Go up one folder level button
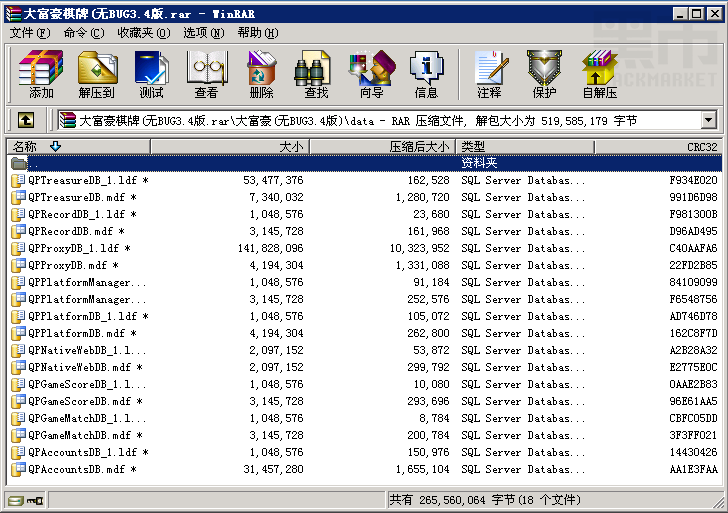Screen dimensions: 728x513 pos(26,121)
